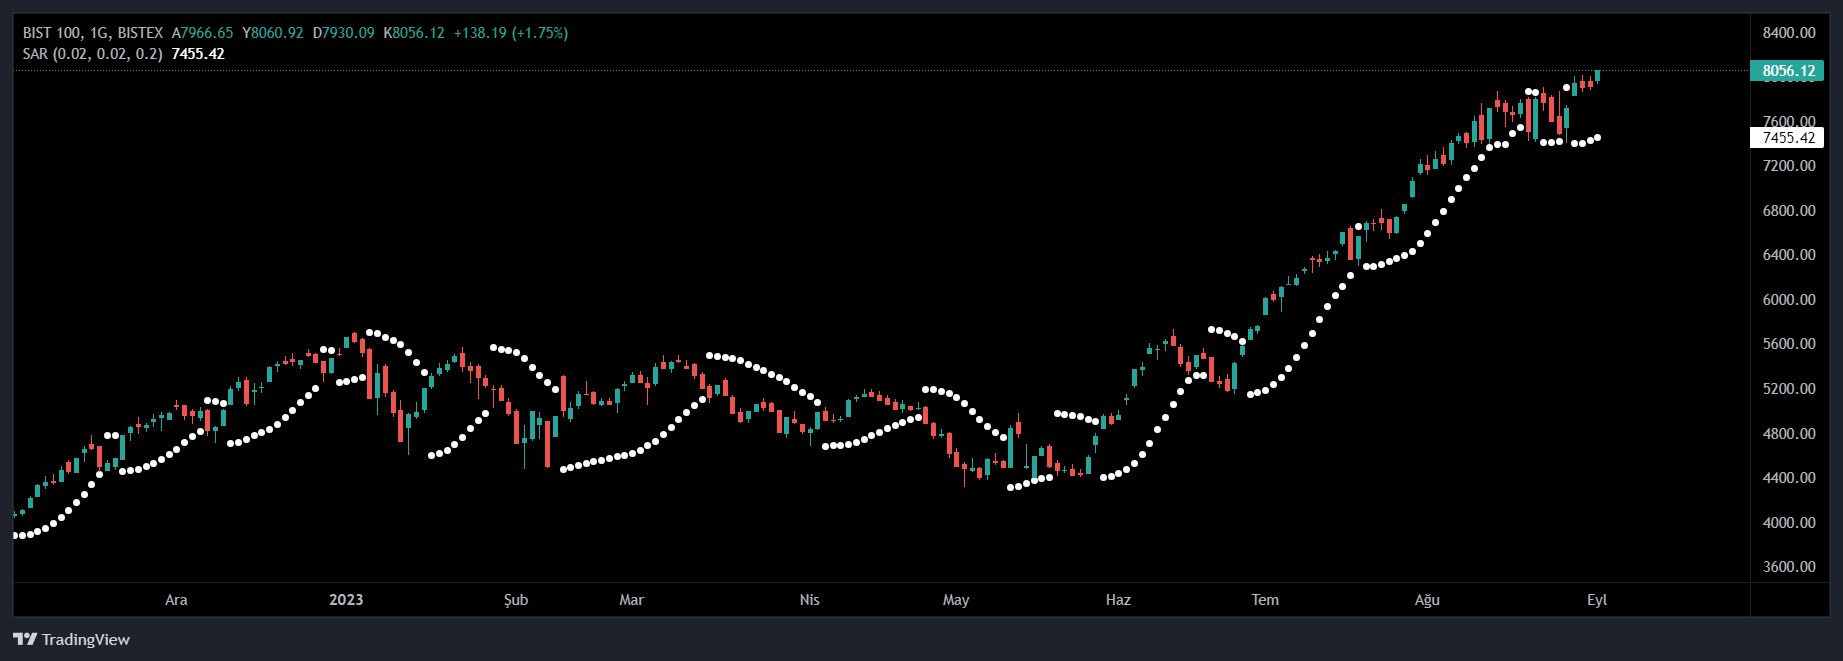Click the BIST 100, 1G, BISTEX symbol title
The width and height of the screenshot is (1843, 661).
coord(93,33)
